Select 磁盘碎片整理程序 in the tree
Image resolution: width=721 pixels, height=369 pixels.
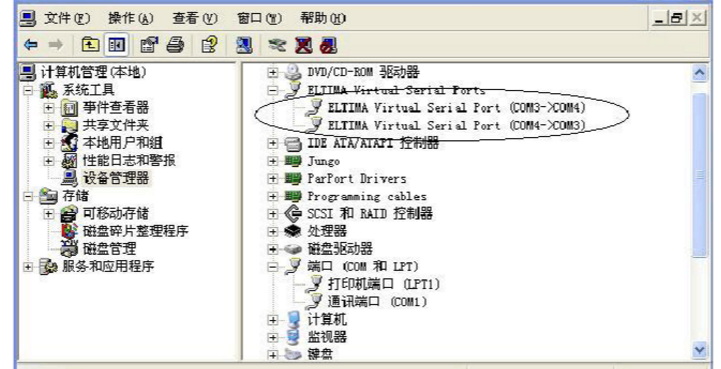[136, 231]
